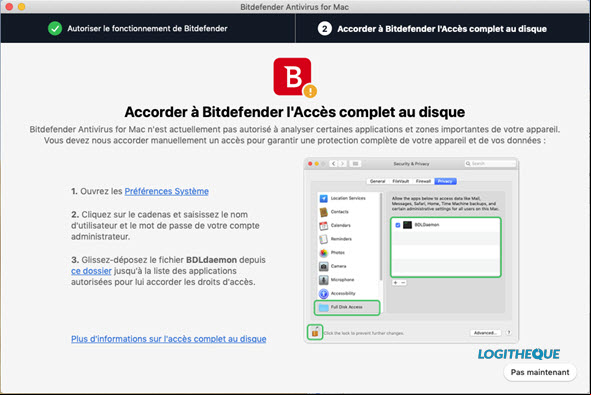The width and height of the screenshot is (591, 395).
Task: Open the Préférences Système link
Action: pos(167,191)
